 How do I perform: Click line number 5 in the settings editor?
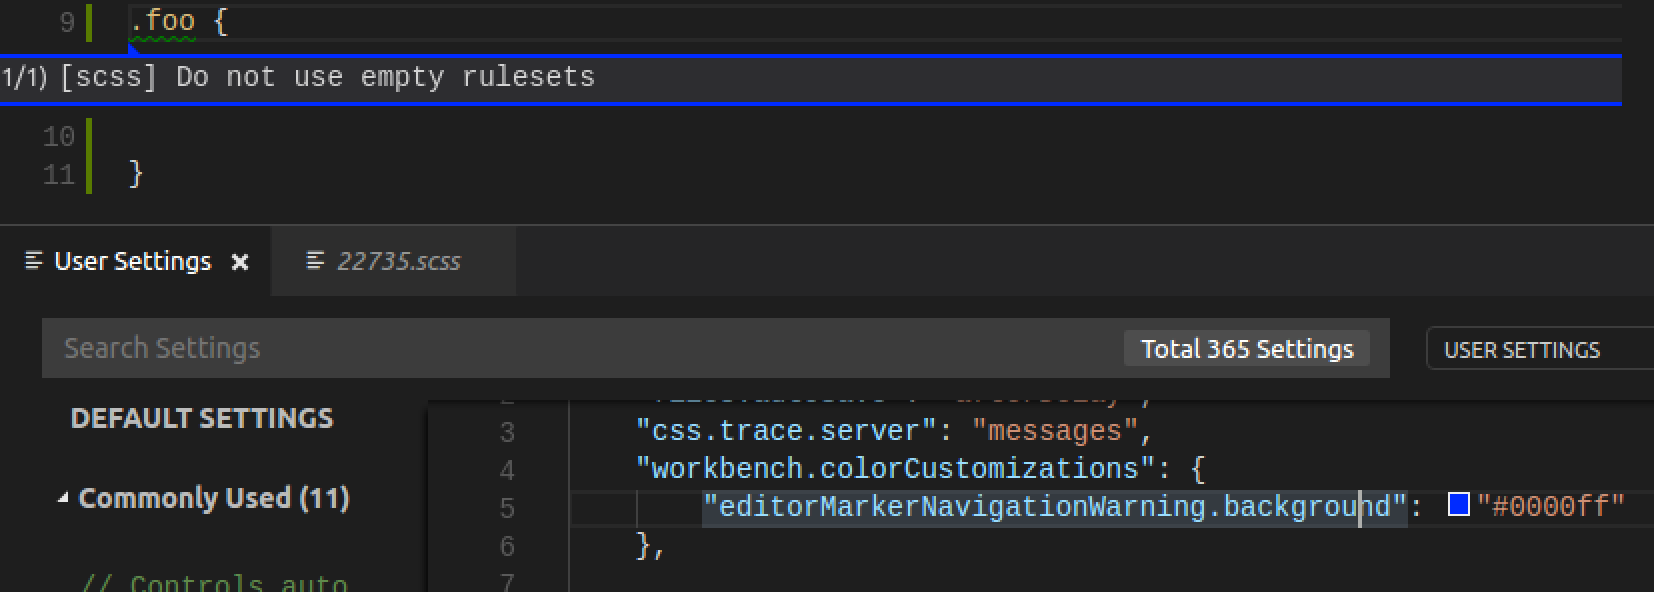[507, 508]
